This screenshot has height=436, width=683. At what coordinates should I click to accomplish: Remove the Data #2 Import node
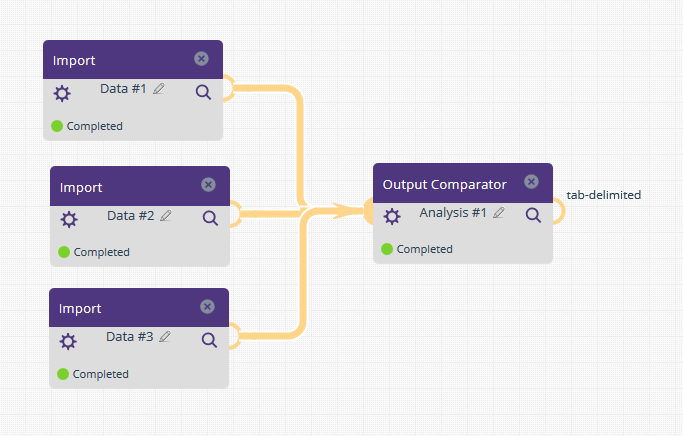[208, 185]
